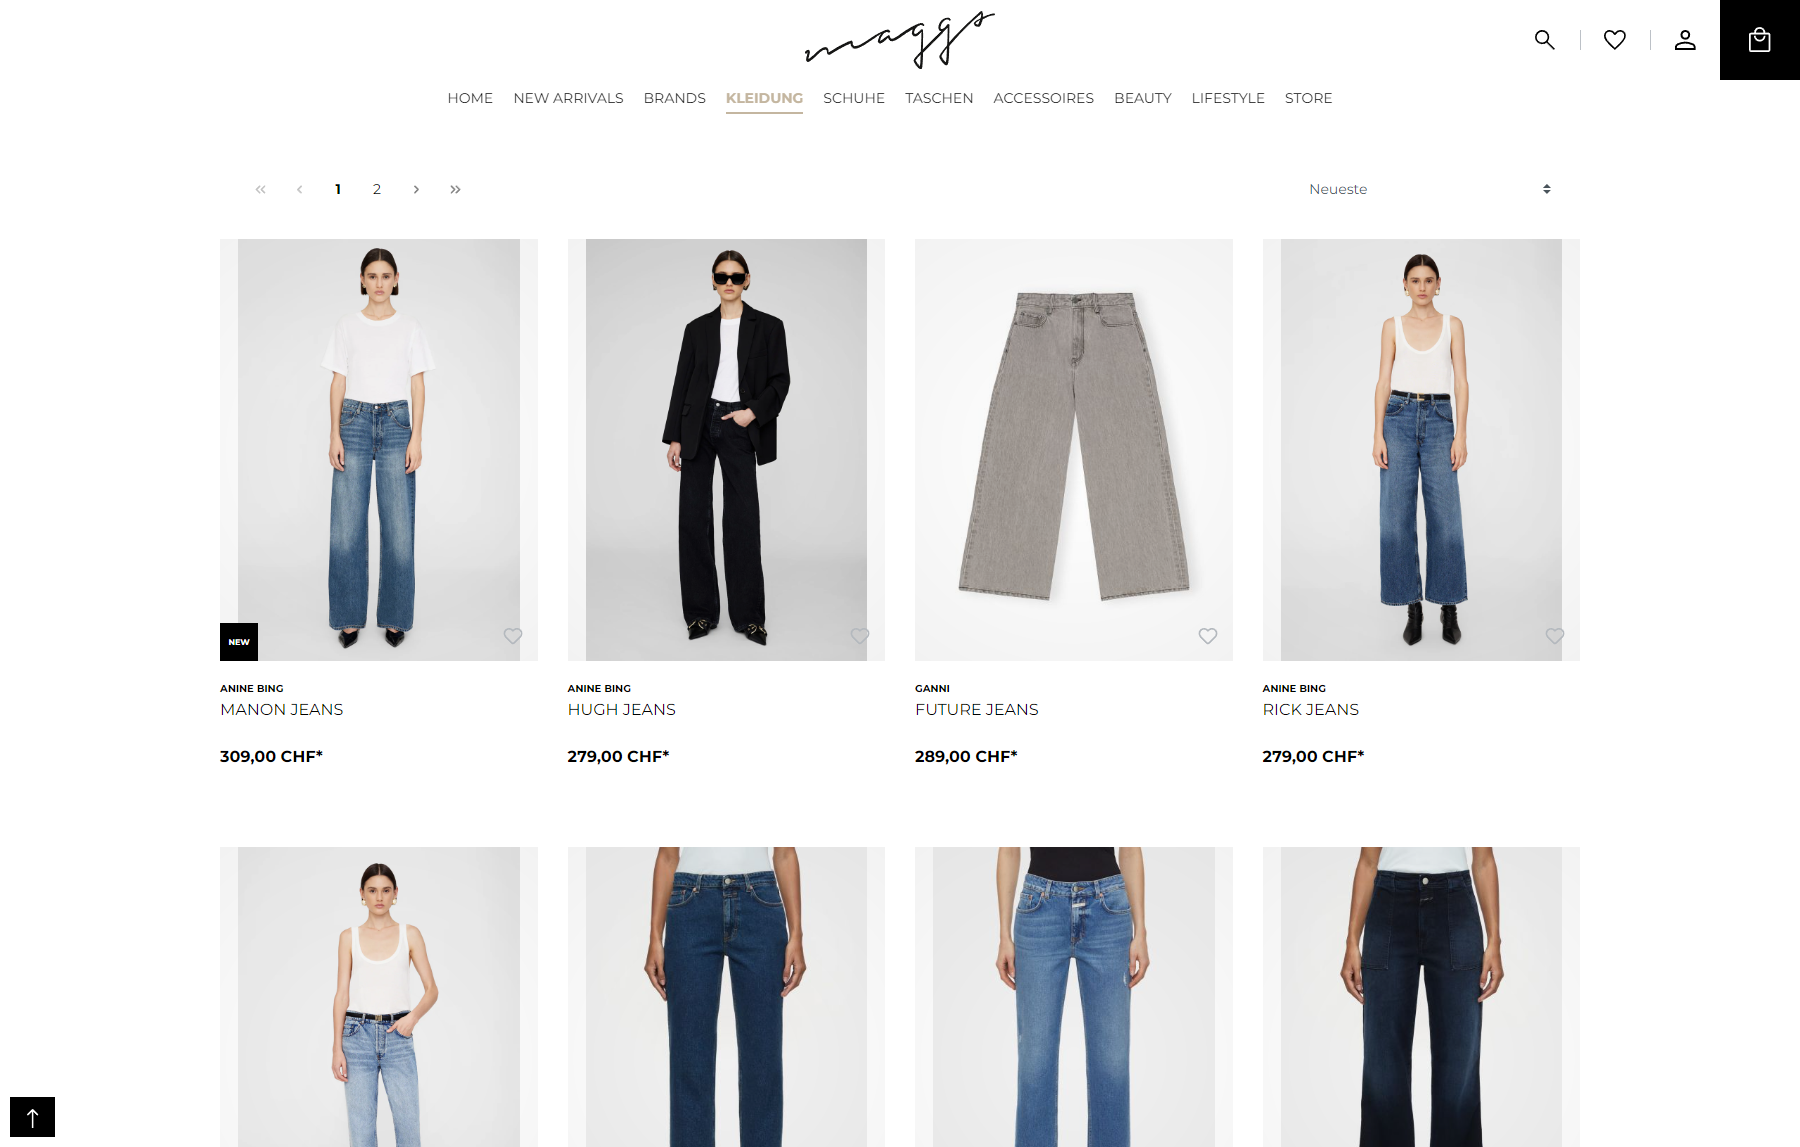
Task: Jump to last page double arrow
Action: click(x=455, y=189)
